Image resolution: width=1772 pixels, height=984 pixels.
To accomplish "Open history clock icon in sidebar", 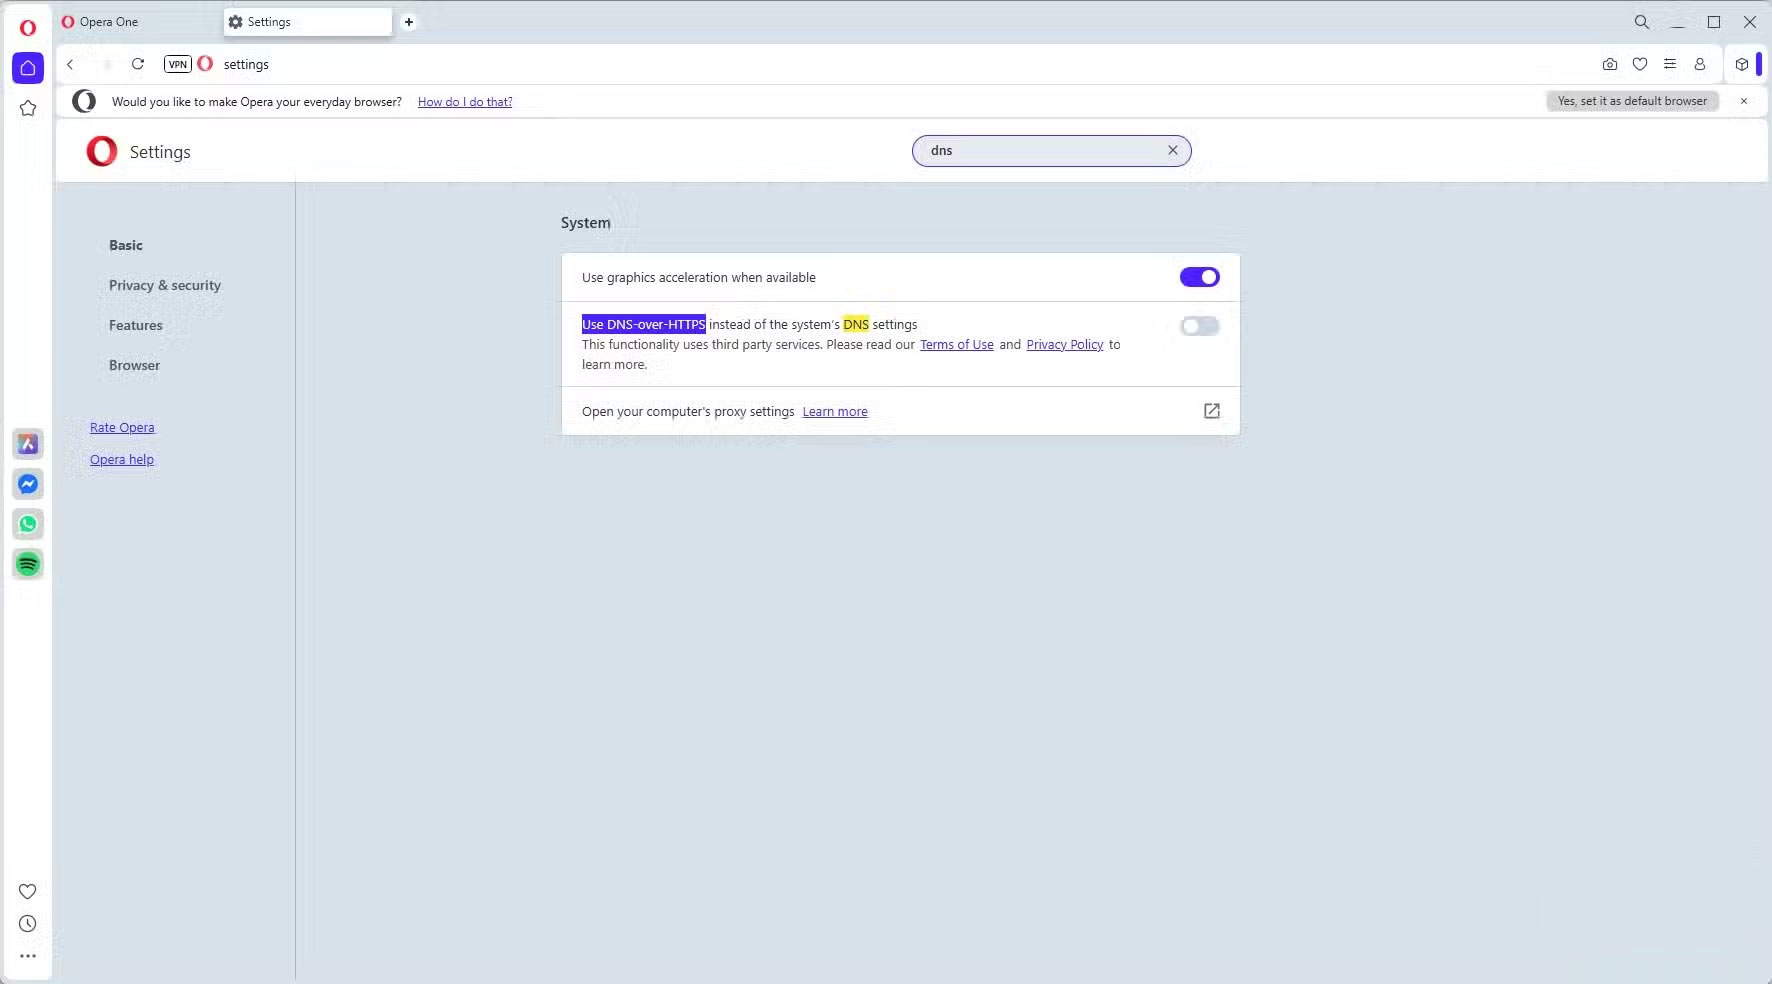I will [x=28, y=924].
